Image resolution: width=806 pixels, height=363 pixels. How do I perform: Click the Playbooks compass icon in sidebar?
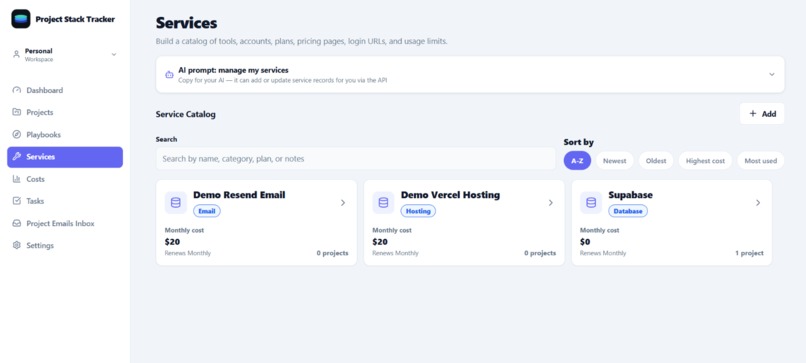16,135
